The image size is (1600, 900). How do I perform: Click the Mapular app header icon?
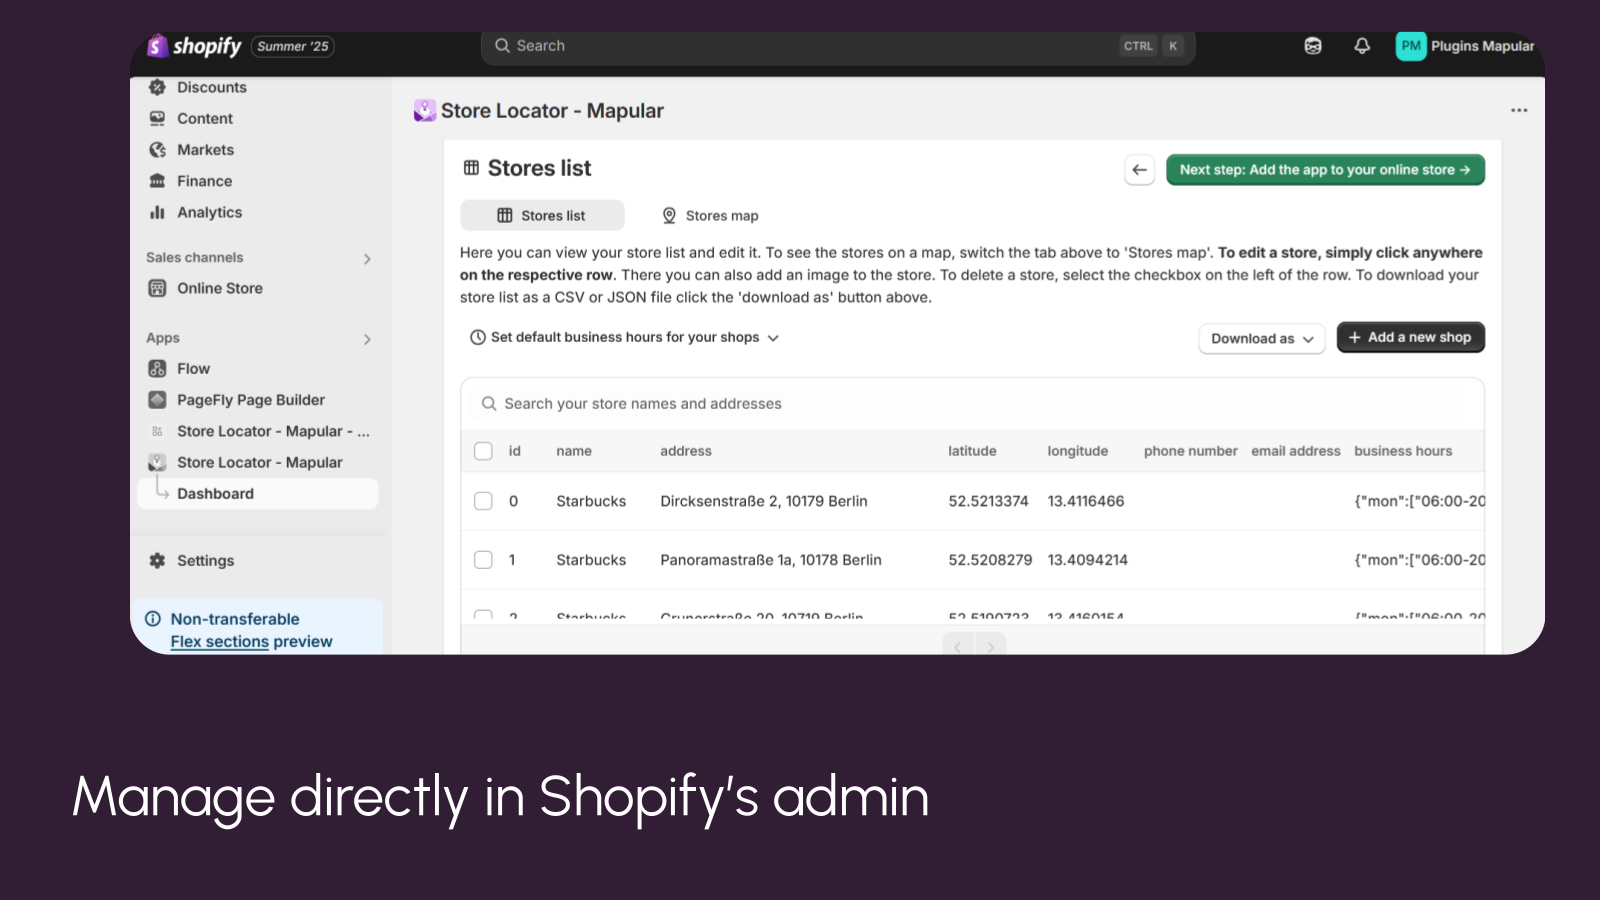[x=425, y=111]
